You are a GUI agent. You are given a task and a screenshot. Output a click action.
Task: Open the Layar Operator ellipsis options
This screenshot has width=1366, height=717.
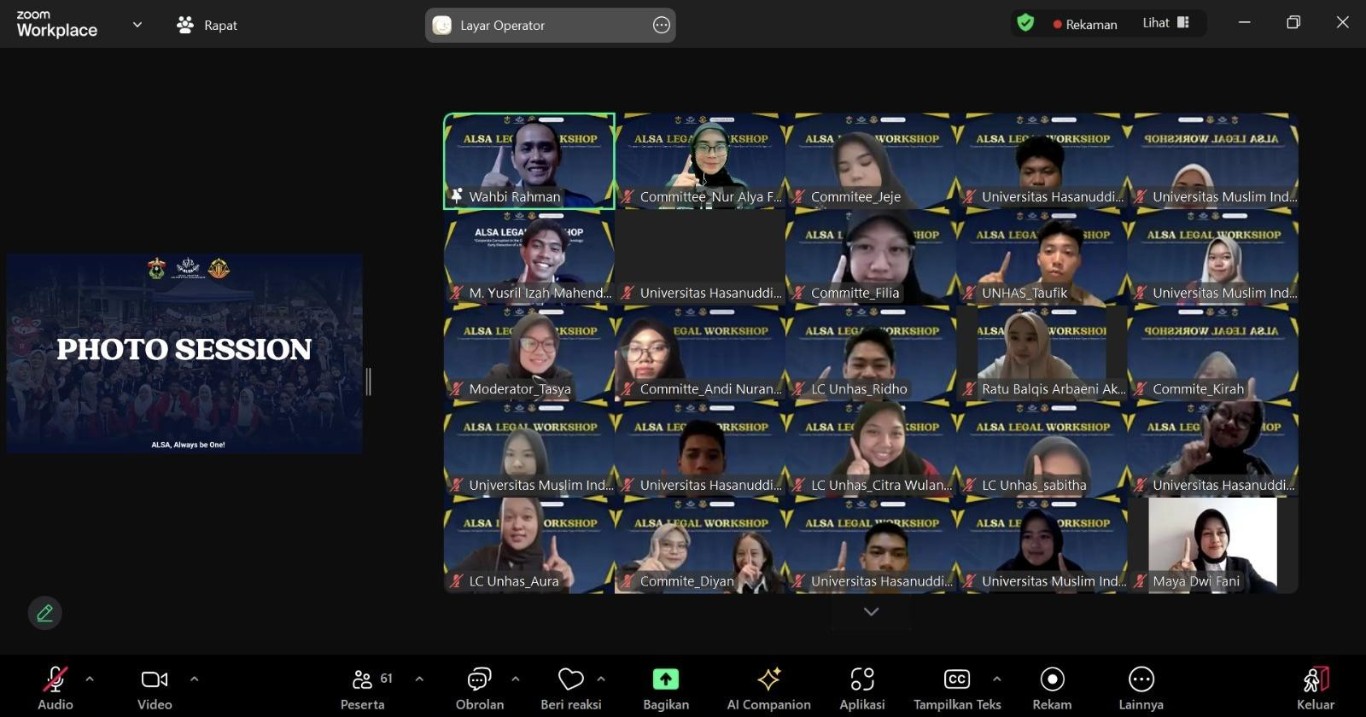(x=661, y=25)
